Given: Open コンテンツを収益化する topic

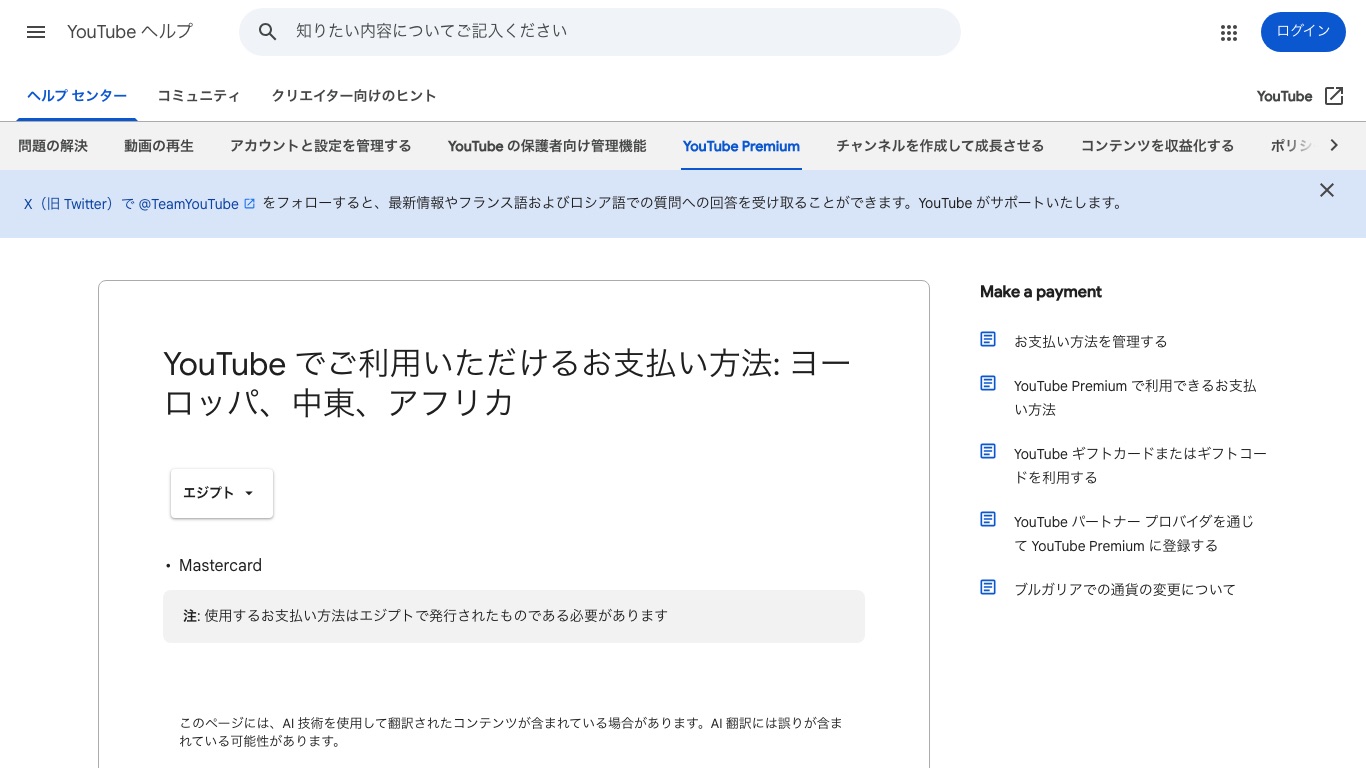Looking at the screenshot, I should tap(1157, 146).
